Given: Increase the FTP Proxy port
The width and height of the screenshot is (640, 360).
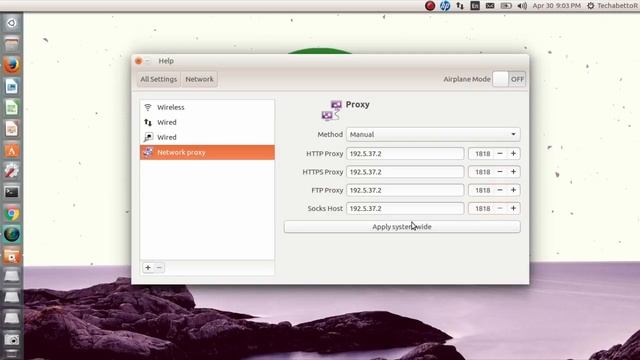Looking at the screenshot, I should pyautogui.click(x=513, y=190).
